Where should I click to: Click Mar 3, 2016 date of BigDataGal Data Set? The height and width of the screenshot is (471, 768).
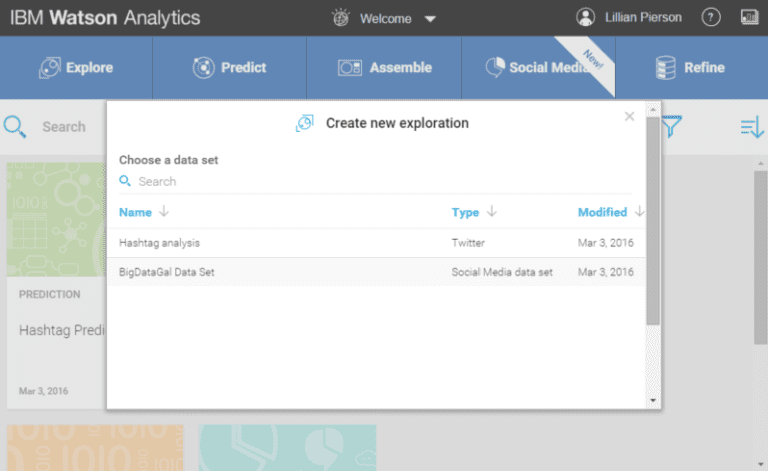point(606,272)
